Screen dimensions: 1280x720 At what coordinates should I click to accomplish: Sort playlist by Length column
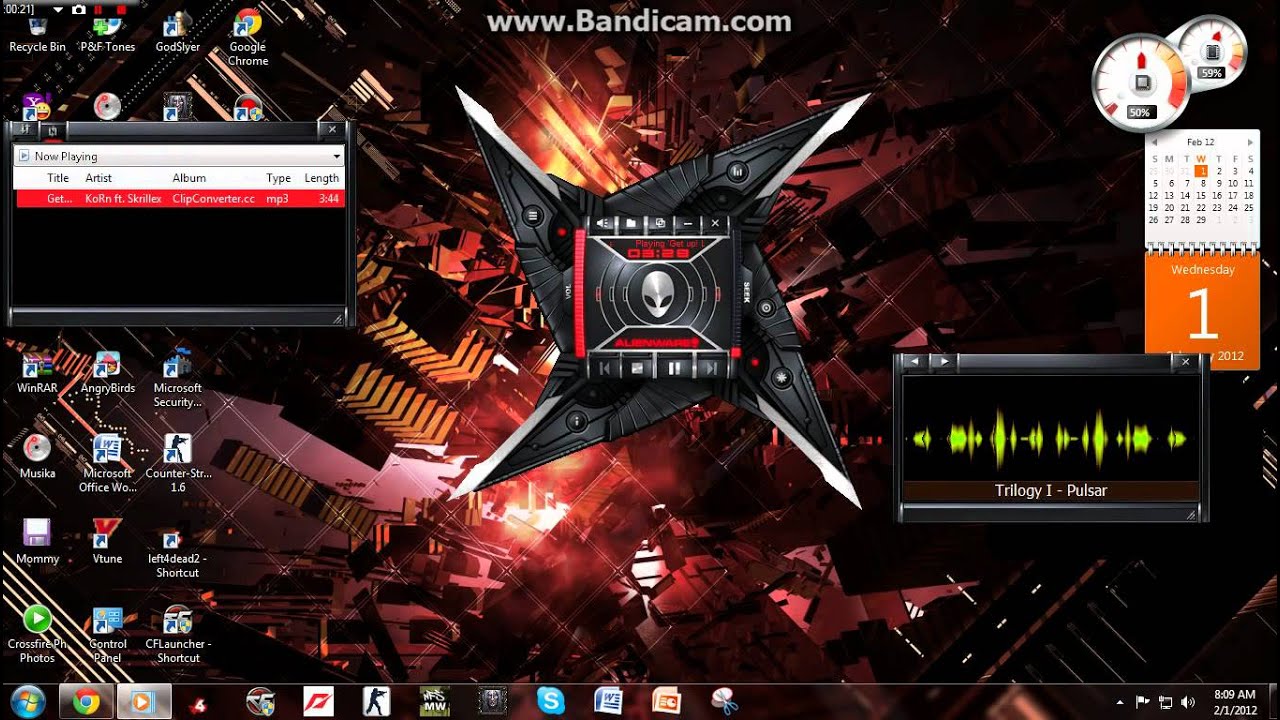coord(321,178)
